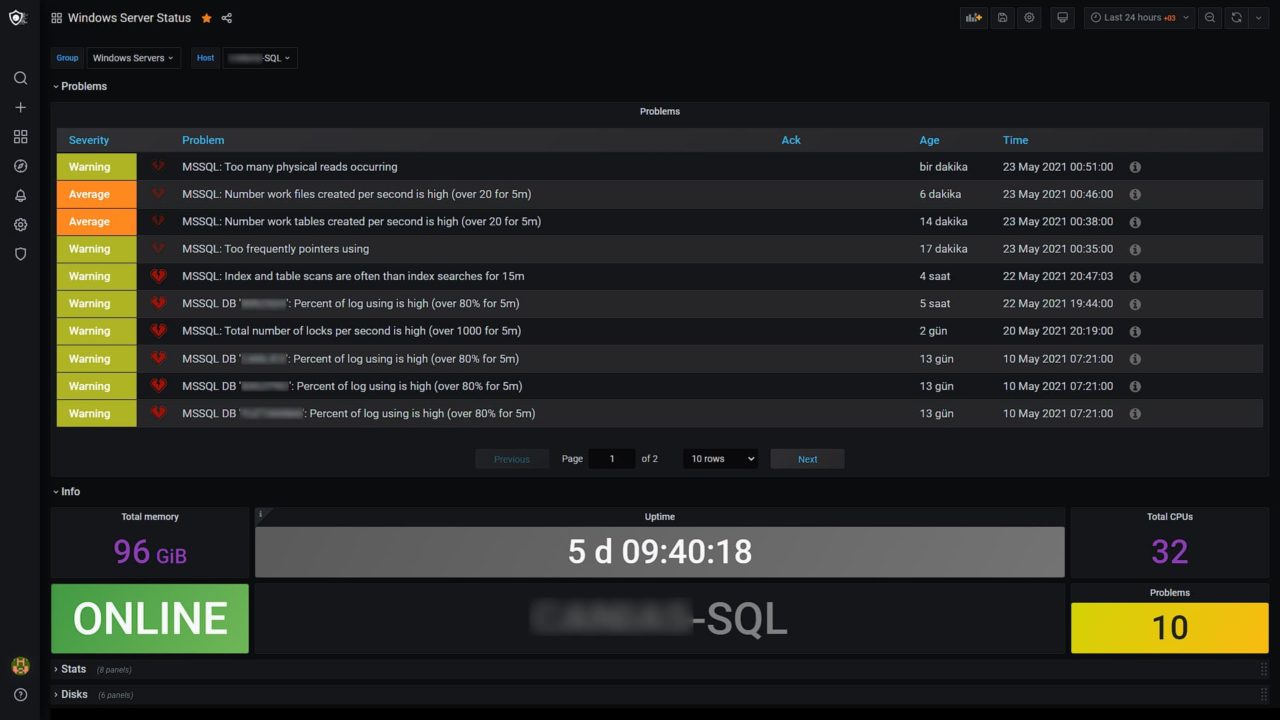The height and width of the screenshot is (720, 1280).
Task: Expand the Stats panels section
Action: click(x=72, y=668)
